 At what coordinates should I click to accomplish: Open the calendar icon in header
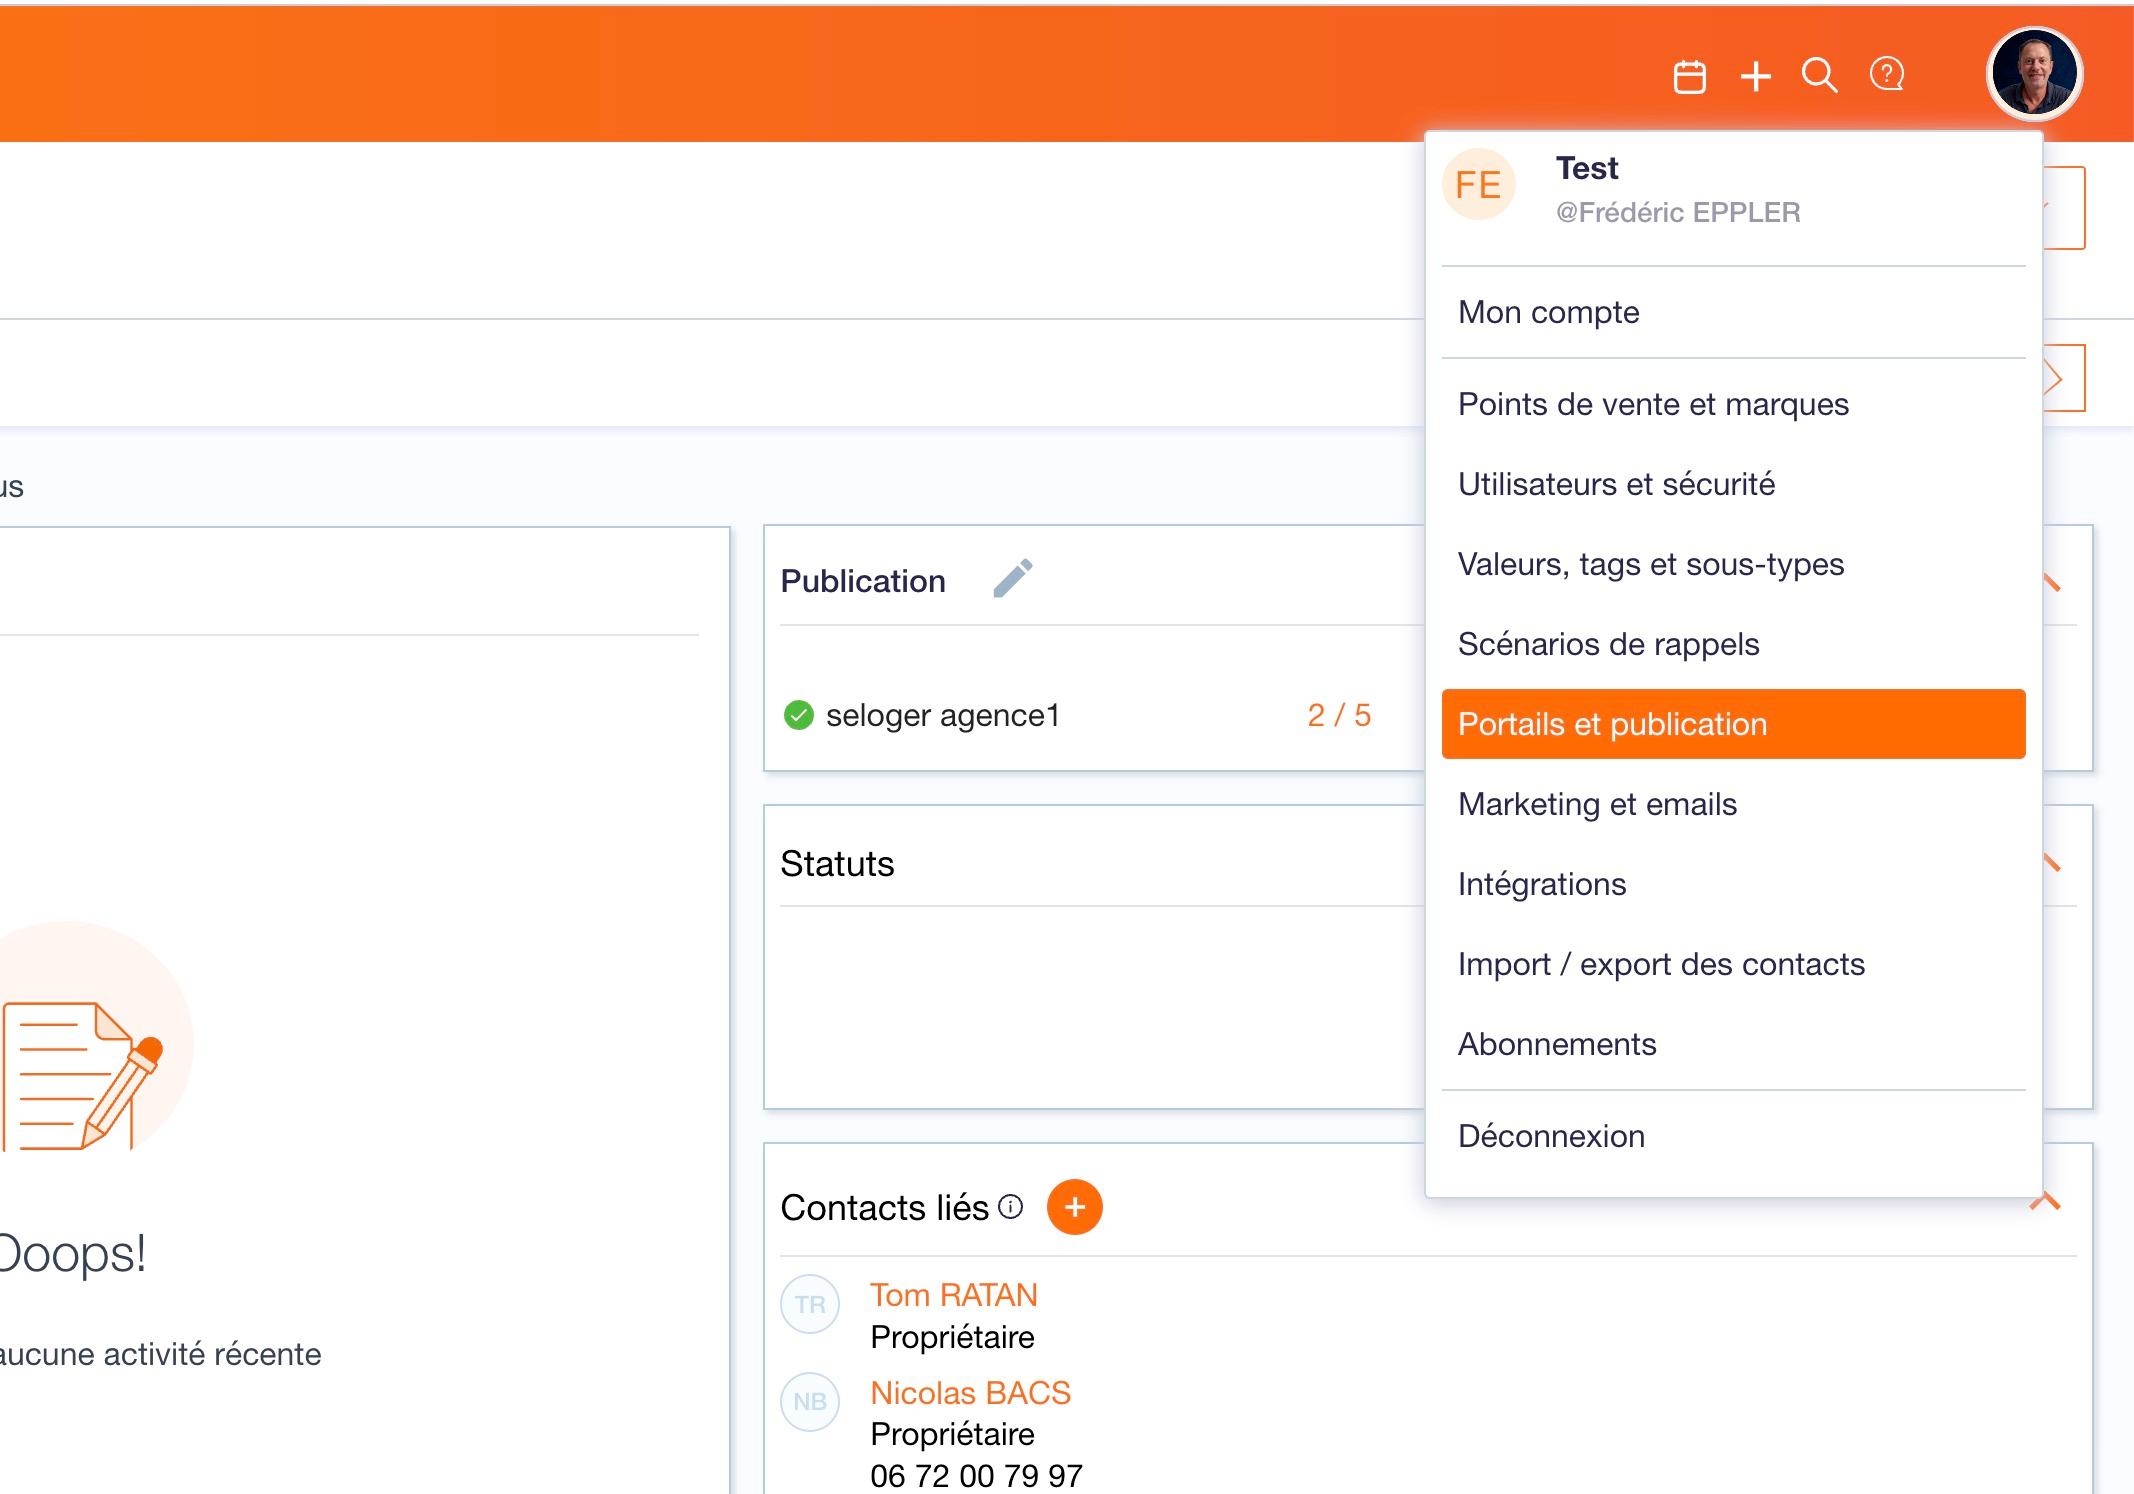[1689, 76]
